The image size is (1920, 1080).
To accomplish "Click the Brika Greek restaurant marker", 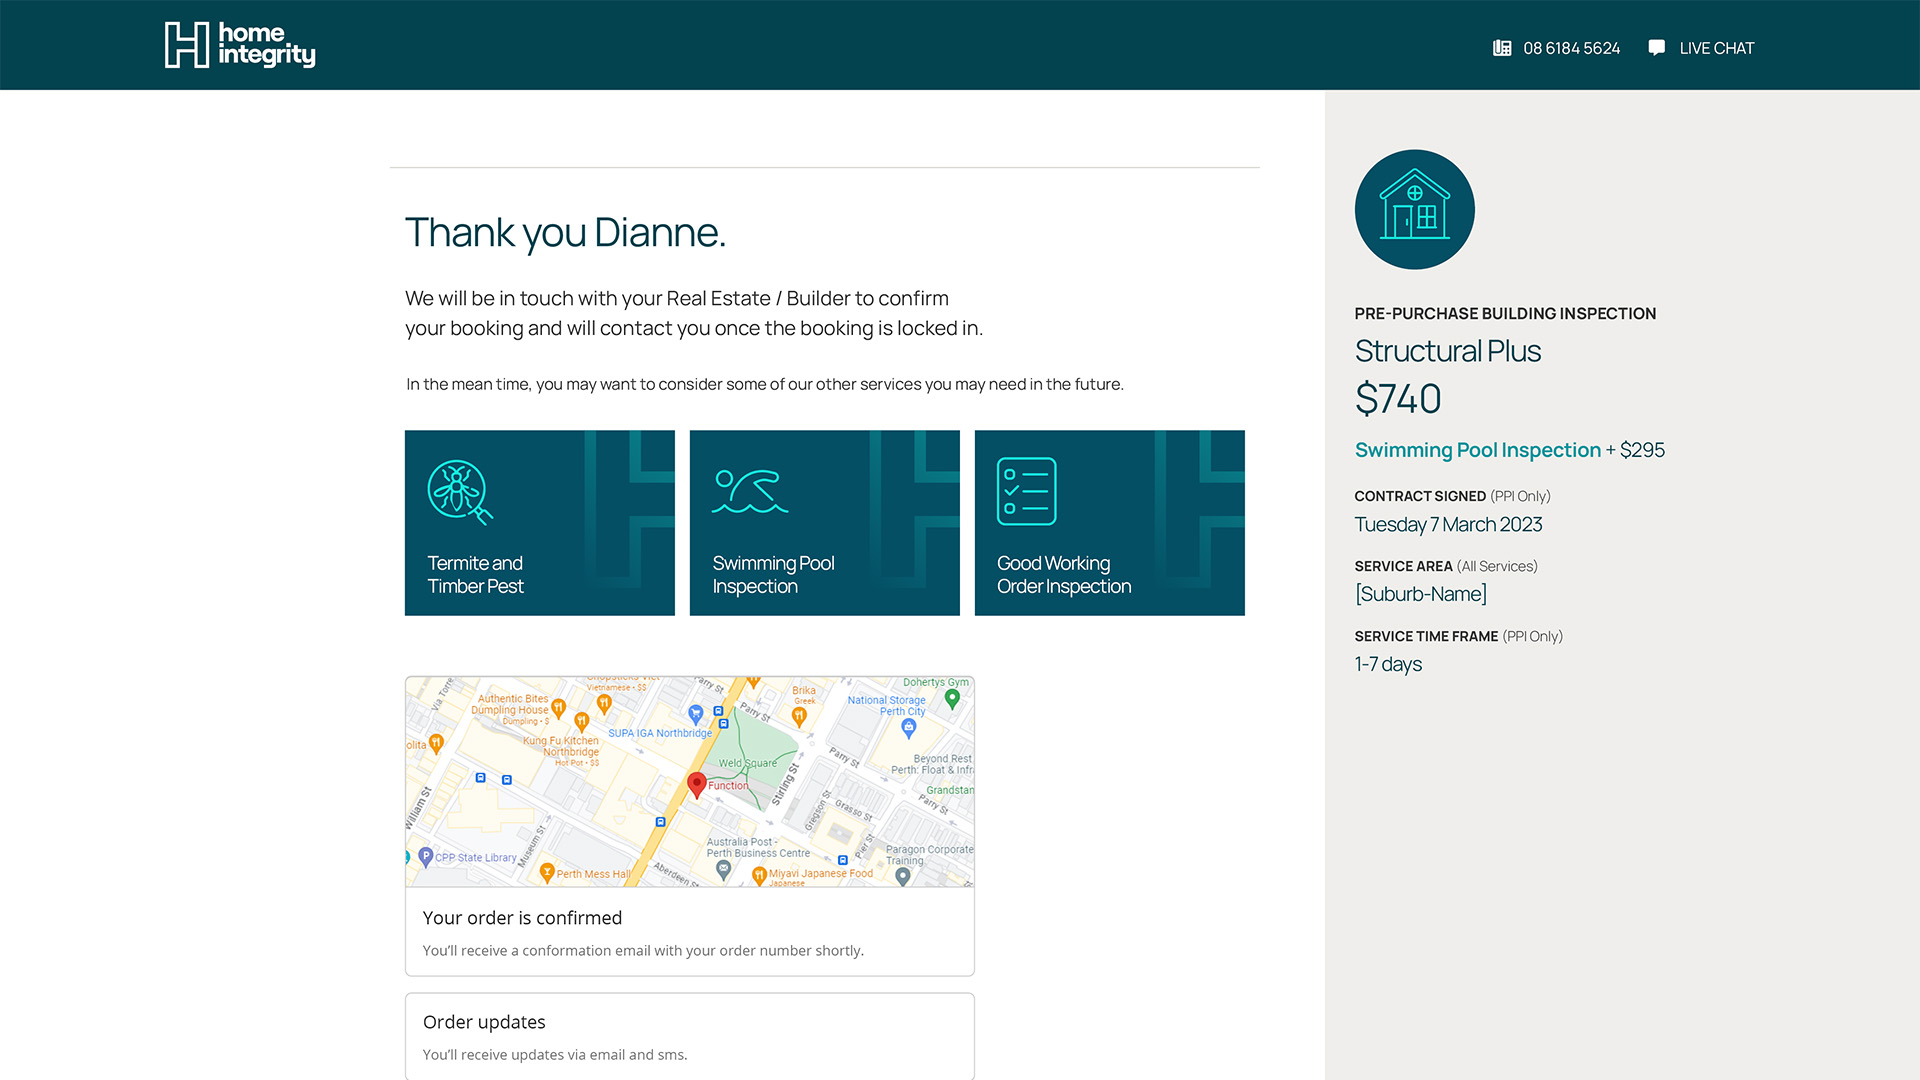I will 799,716.
